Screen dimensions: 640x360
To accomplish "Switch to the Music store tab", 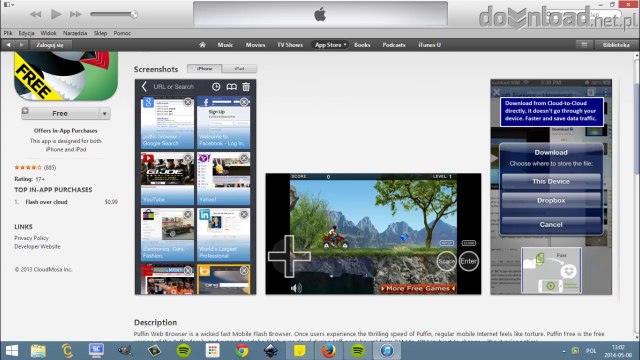I will pyautogui.click(x=225, y=45).
